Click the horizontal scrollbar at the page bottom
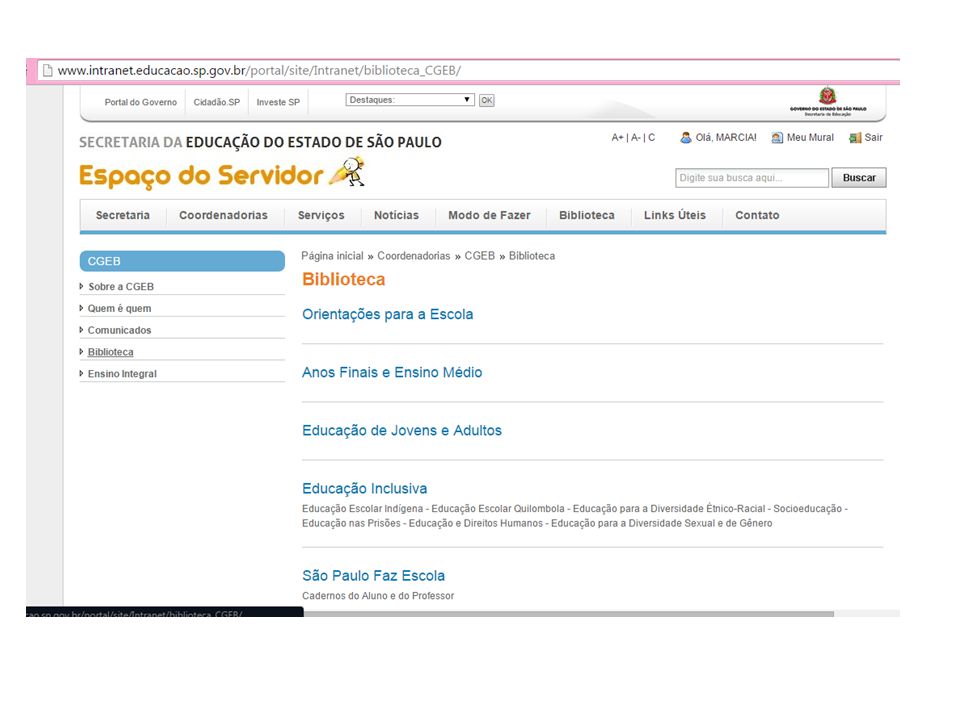 [x=569, y=613]
